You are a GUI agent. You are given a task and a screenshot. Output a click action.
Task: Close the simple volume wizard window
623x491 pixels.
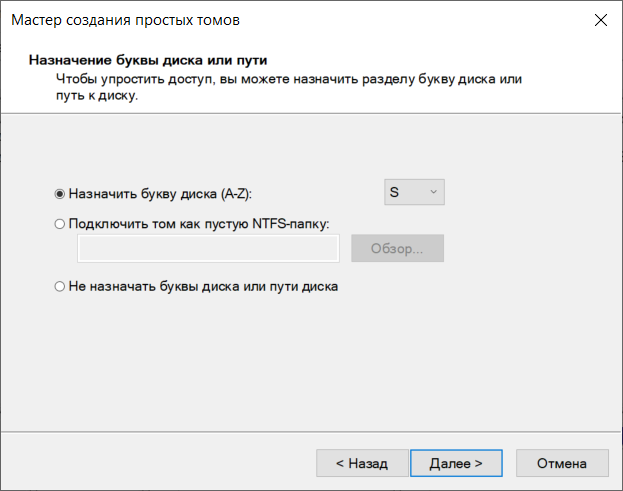601,20
